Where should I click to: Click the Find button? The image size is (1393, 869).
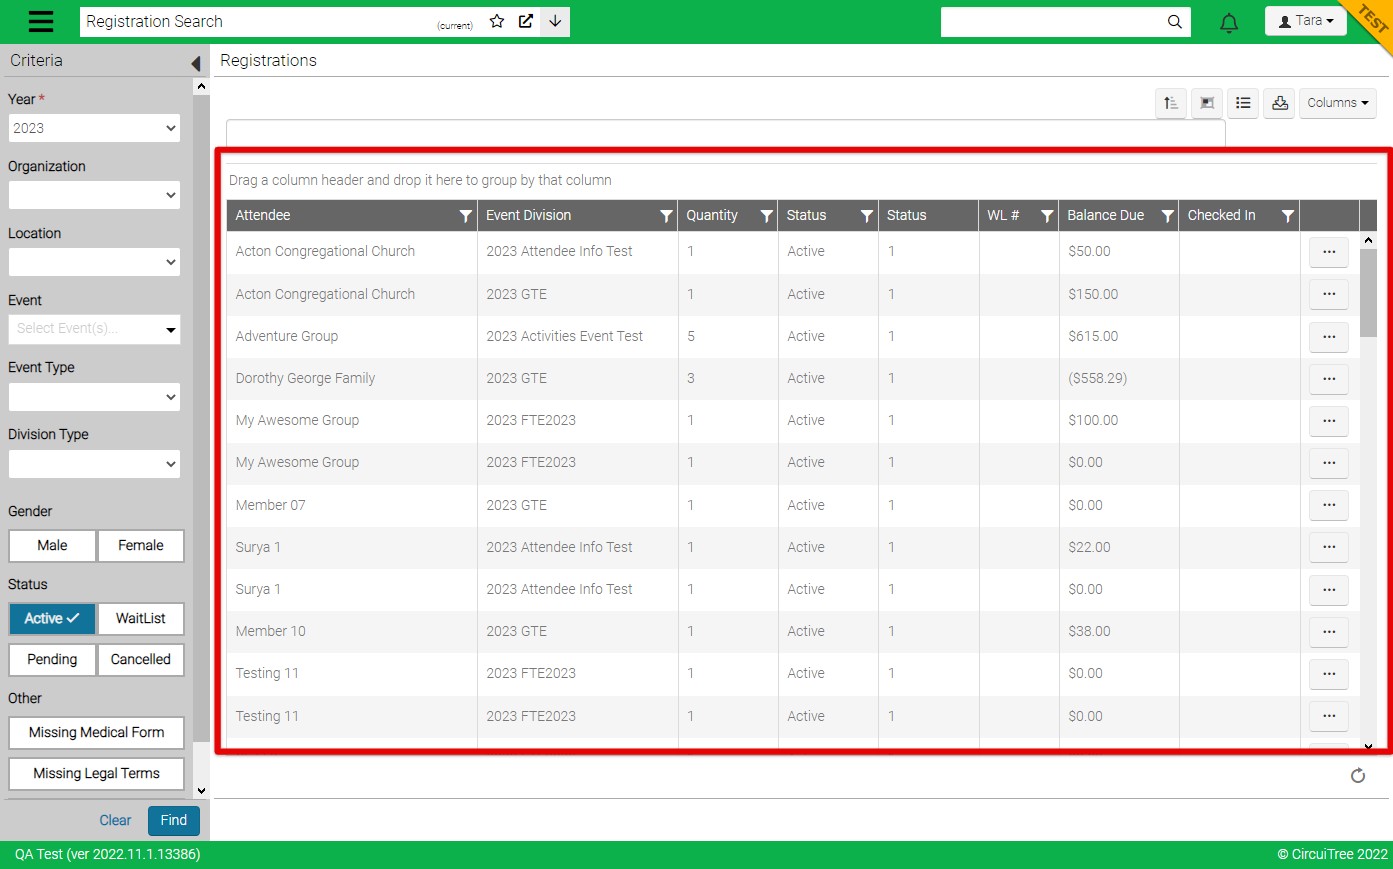[x=174, y=821]
